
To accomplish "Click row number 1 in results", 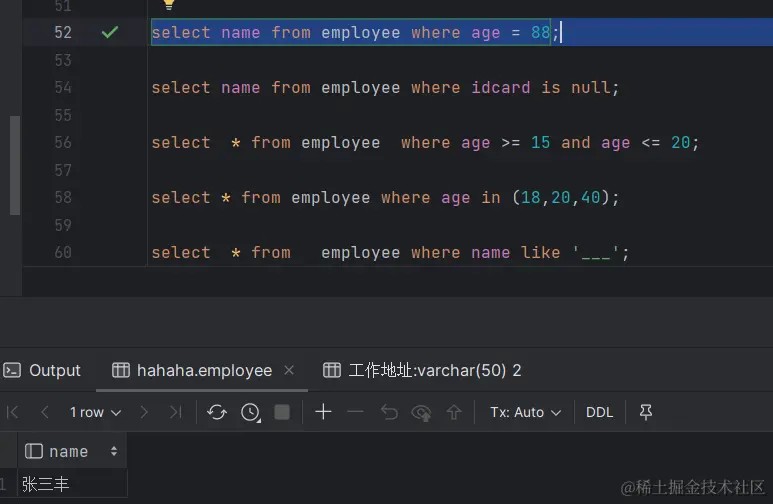I will pyautogui.click(x=4, y=484).
